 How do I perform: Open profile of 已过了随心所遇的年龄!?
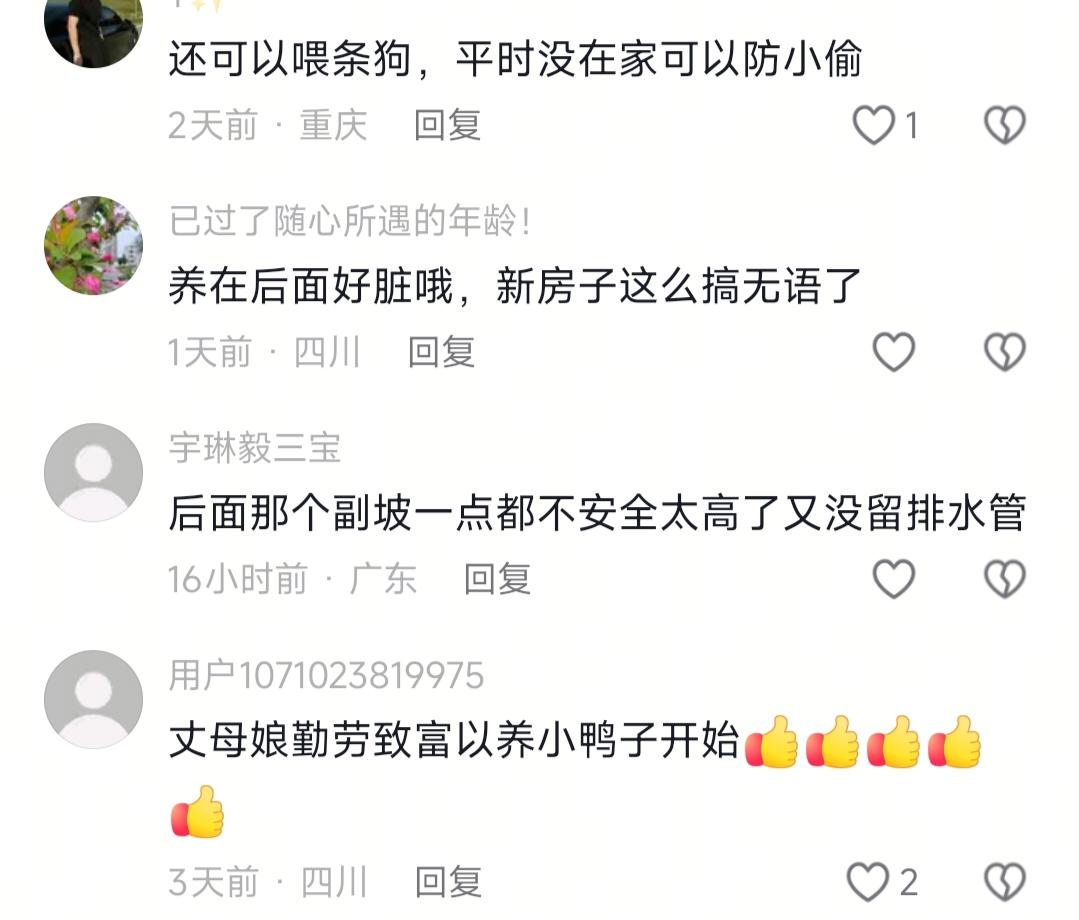point(350,221)
